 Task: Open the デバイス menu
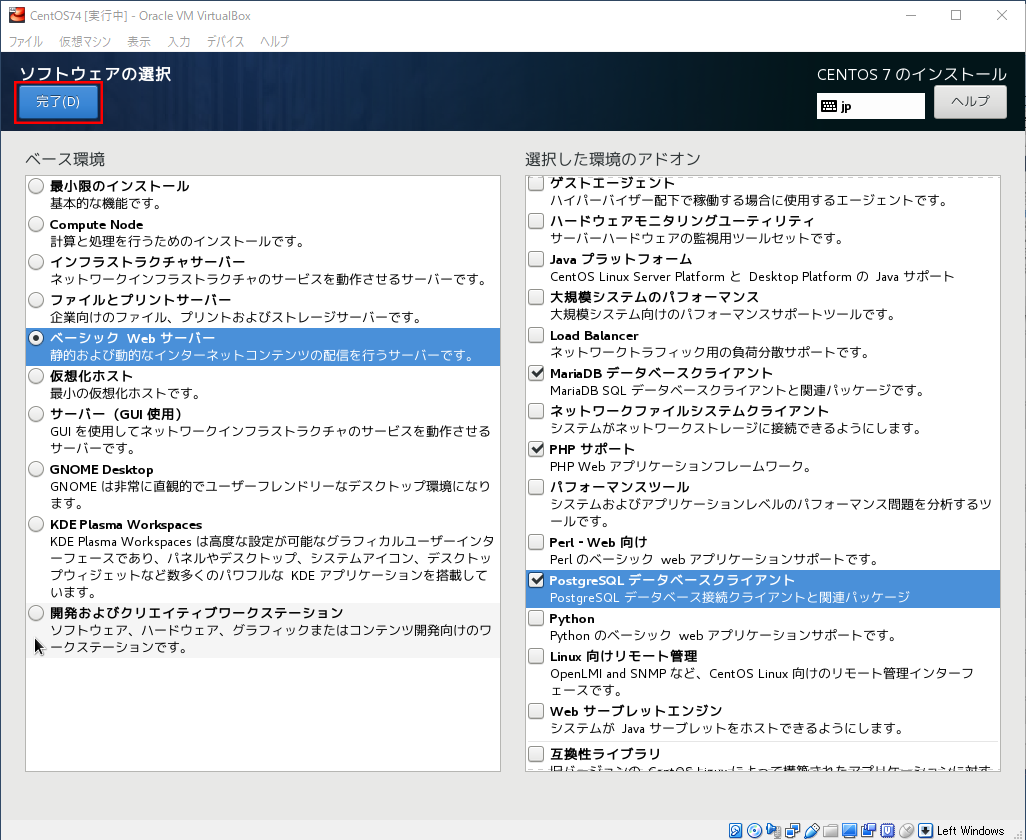click(x=225, y=41)
